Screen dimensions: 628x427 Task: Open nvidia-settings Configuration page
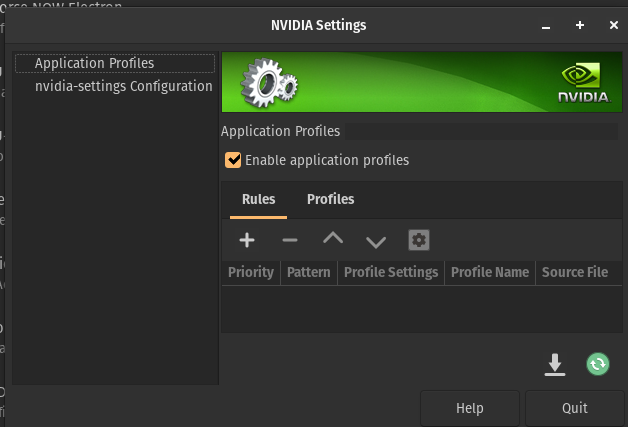point(123,86)
